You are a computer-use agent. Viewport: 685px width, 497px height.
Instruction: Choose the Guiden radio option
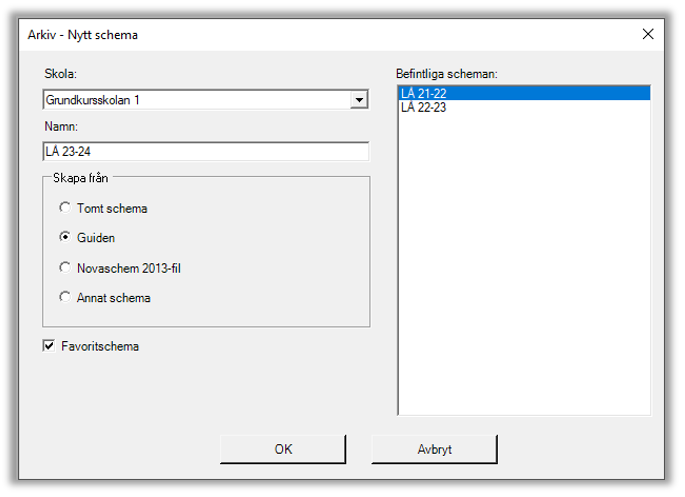point(66,238)
